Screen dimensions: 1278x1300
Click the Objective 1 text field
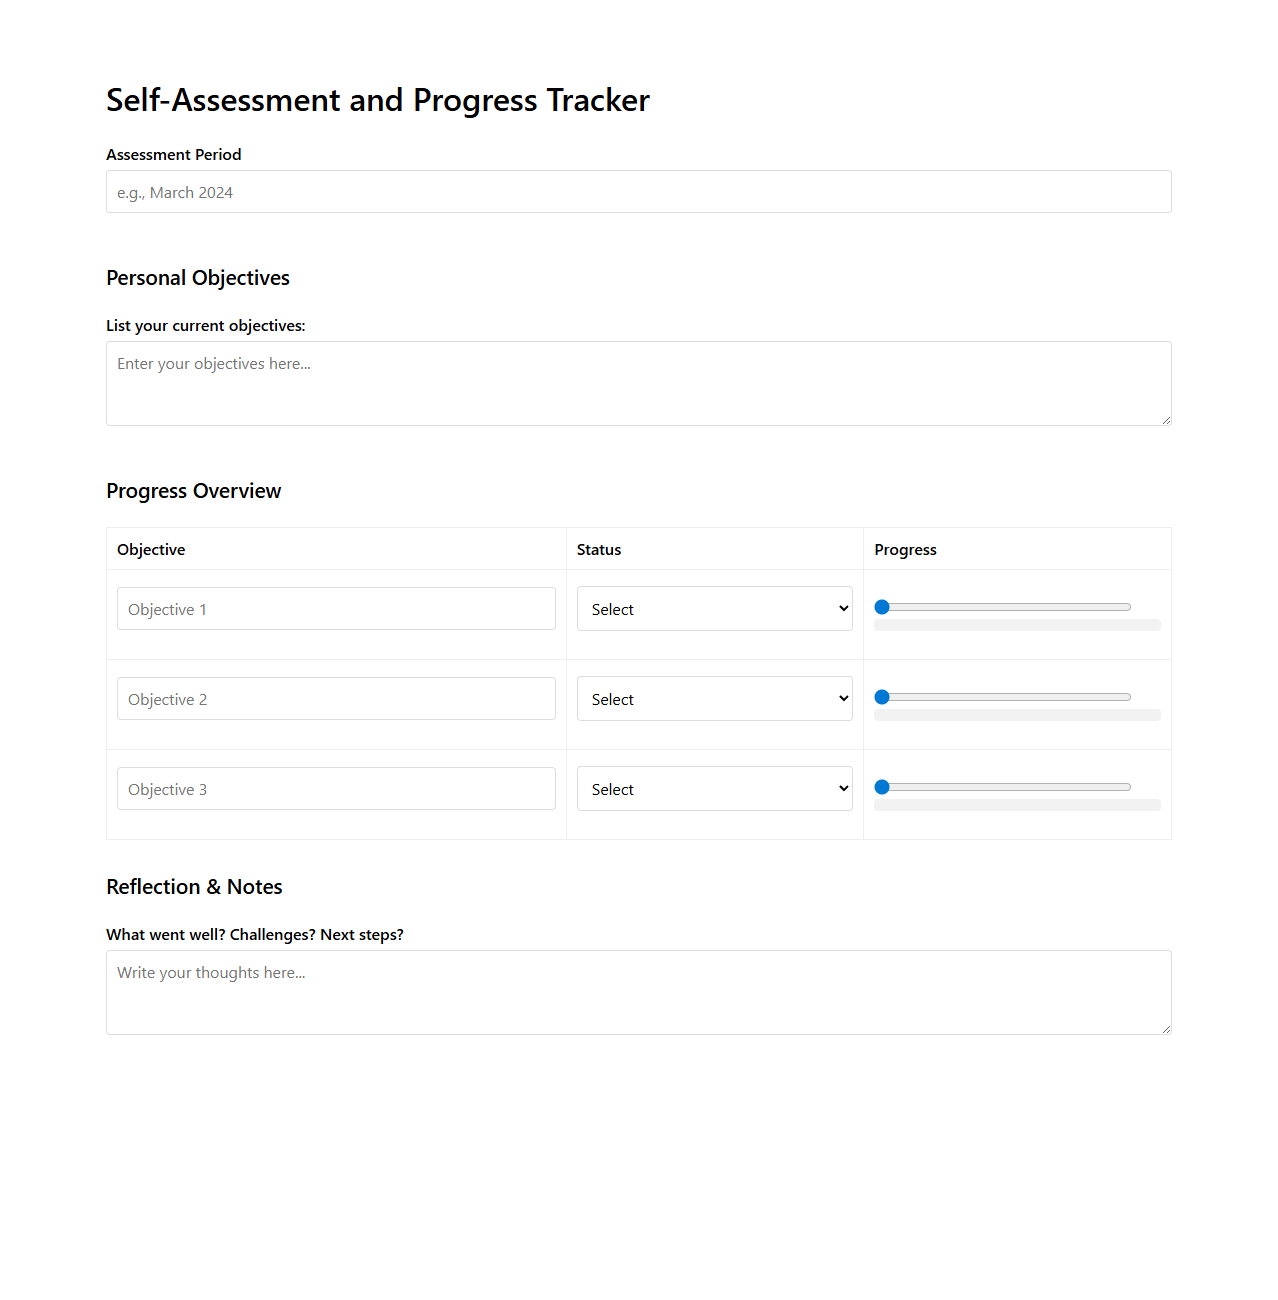(336, 608)
